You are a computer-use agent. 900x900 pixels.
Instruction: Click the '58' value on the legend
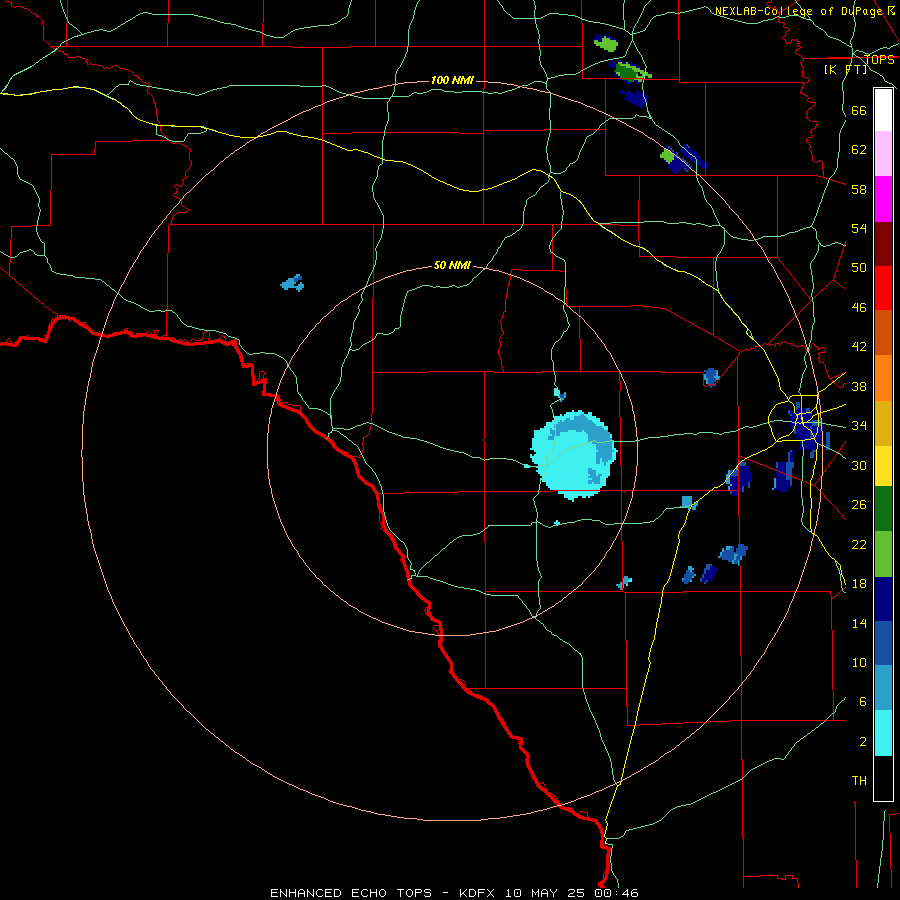pyautogui.click(x=859, y=189)
